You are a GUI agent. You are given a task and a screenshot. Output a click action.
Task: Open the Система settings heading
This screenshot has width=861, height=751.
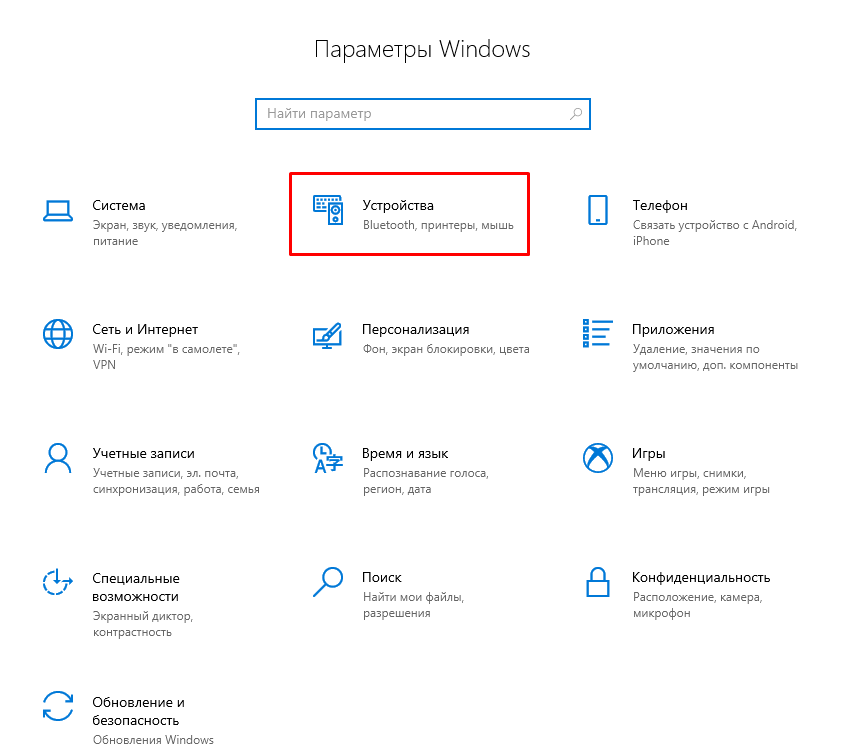pyautogui.click(x=119, y=205)
